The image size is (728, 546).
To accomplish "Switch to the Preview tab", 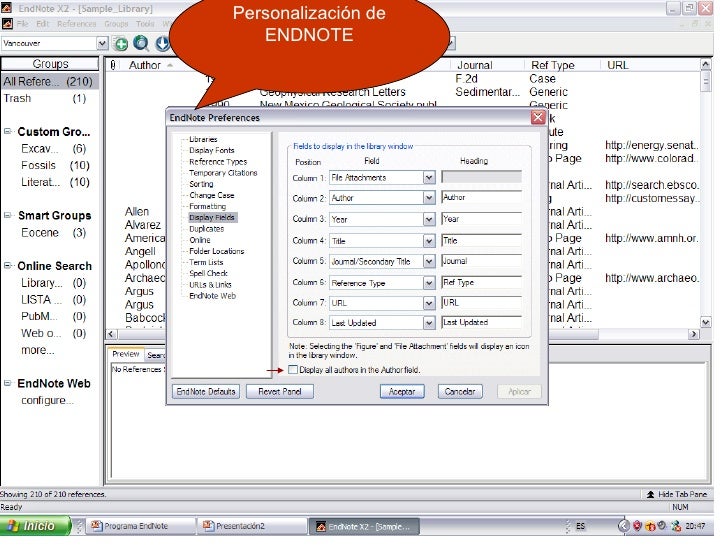I will pyautogui.click(x=126, y=354).
